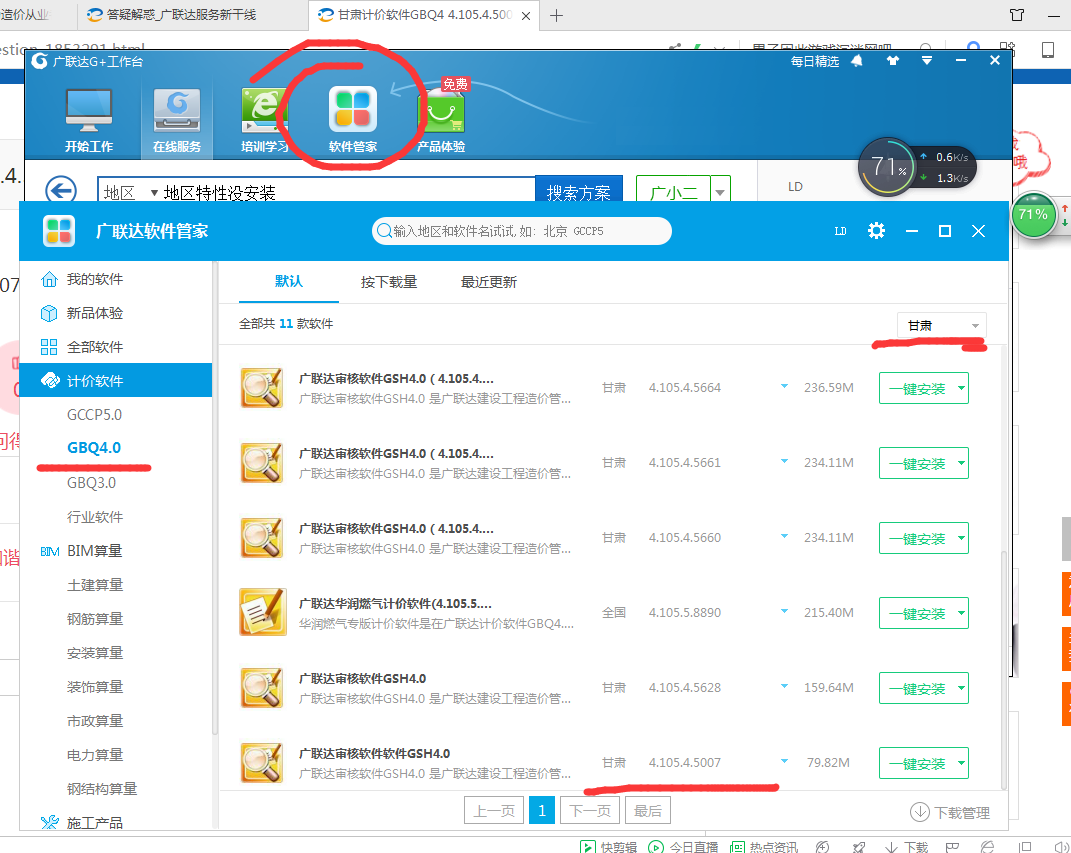This screenshot has width=1071, height=853.
Task: Switch to 答疑解惑_广联达服务新干线 browser tab
Action: click(x=181, y=15)
